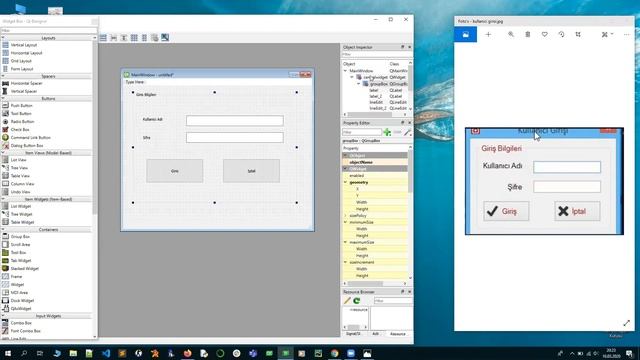Expand Photos image to fullscreen arrow

627,323
